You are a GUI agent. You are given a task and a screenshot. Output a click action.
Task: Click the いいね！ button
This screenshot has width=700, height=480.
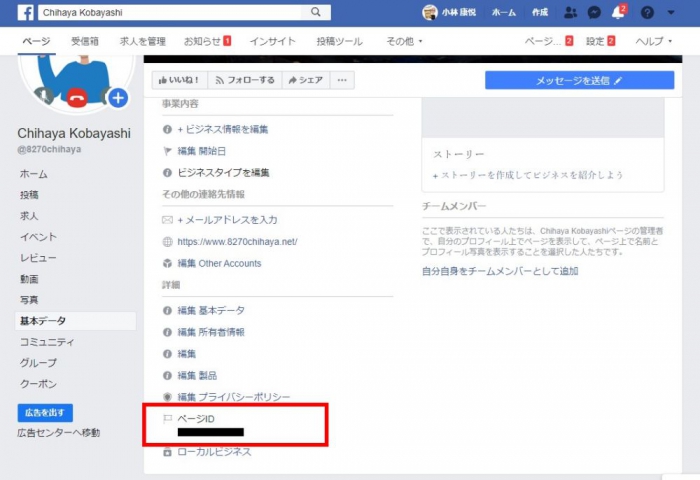179,80
